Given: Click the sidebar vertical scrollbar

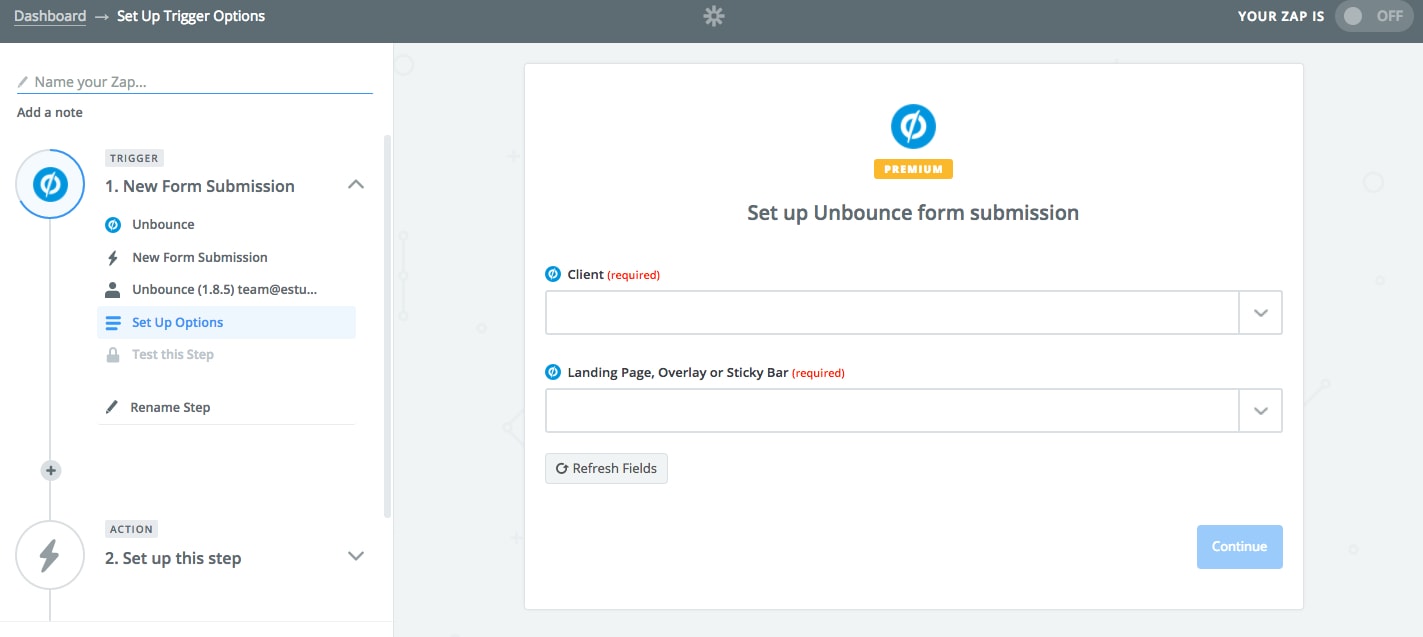Looking at the screenshot, I should tap(388, 325).
